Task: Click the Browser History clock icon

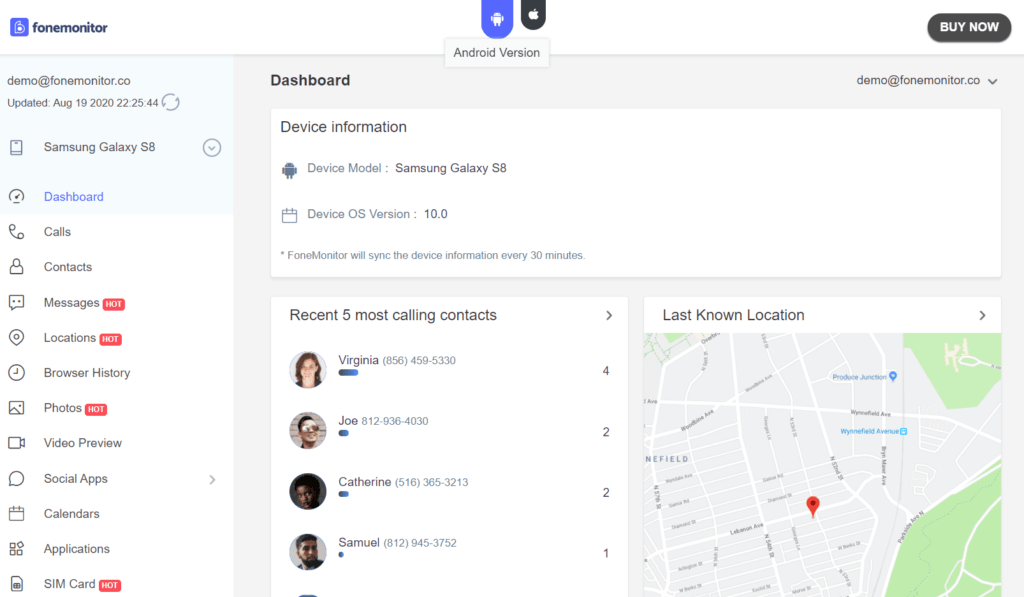Action: [x=16, y=372]
